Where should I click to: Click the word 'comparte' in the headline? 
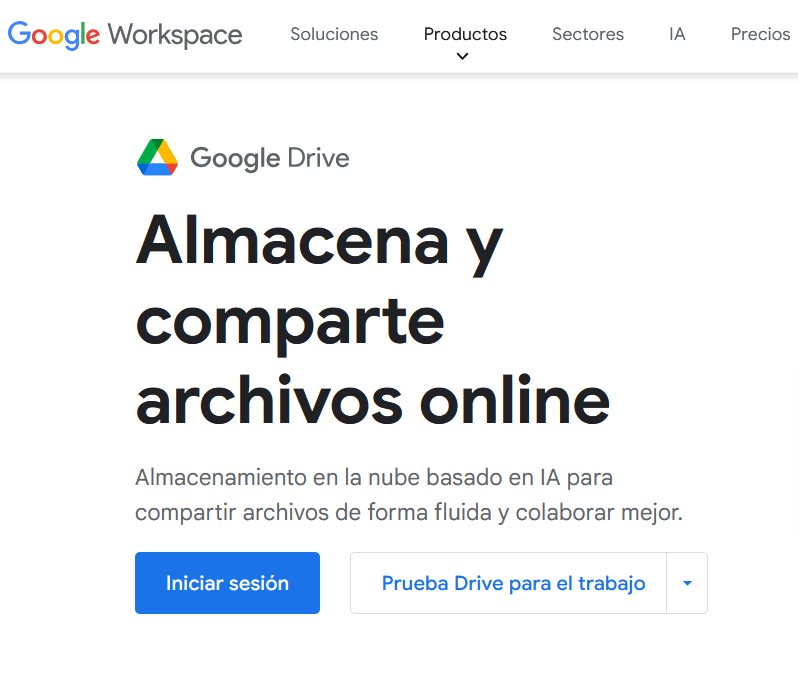point(290,318)
